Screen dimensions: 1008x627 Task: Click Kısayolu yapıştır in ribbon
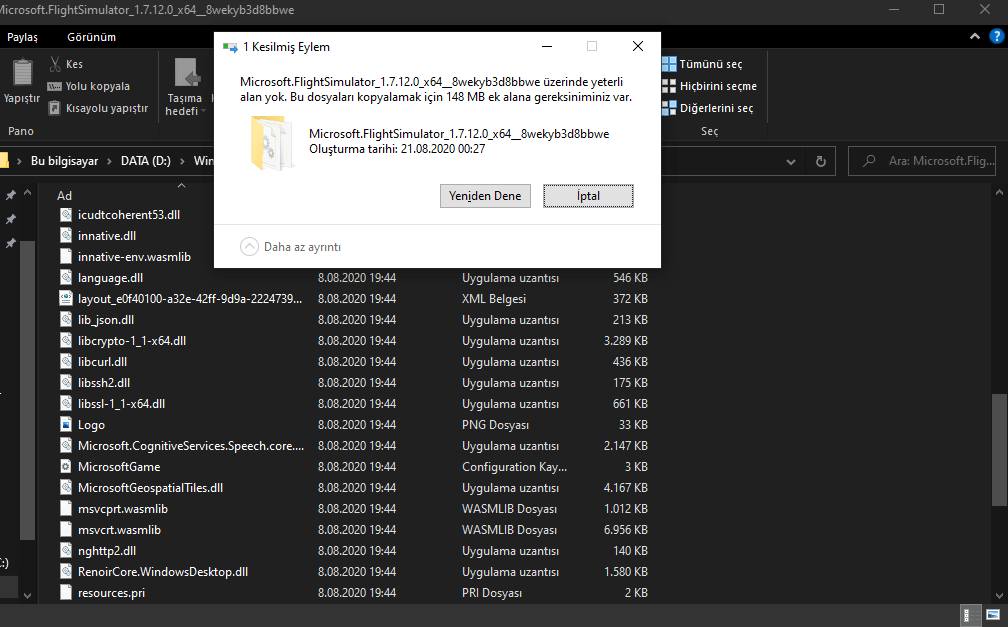click(x=98, y=108)
